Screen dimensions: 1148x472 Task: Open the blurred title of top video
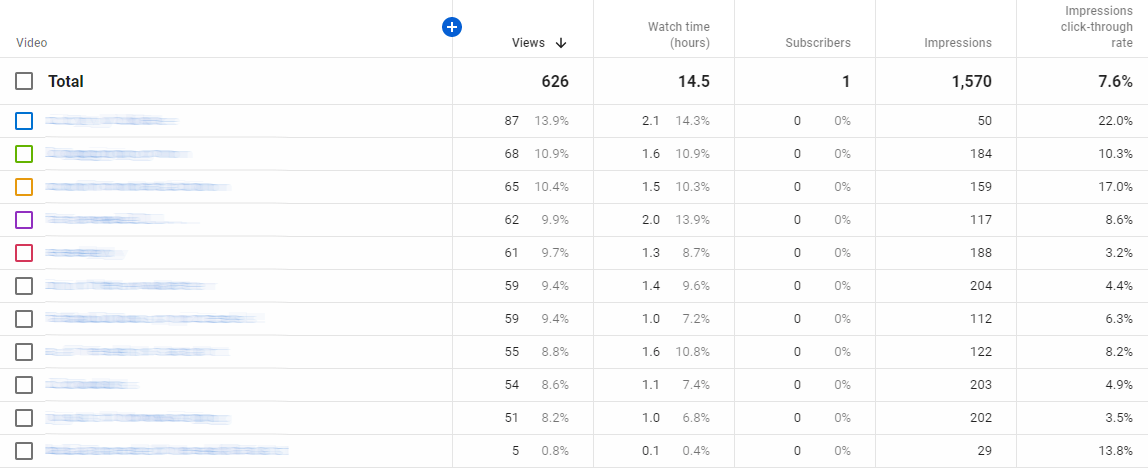point(111,121)
